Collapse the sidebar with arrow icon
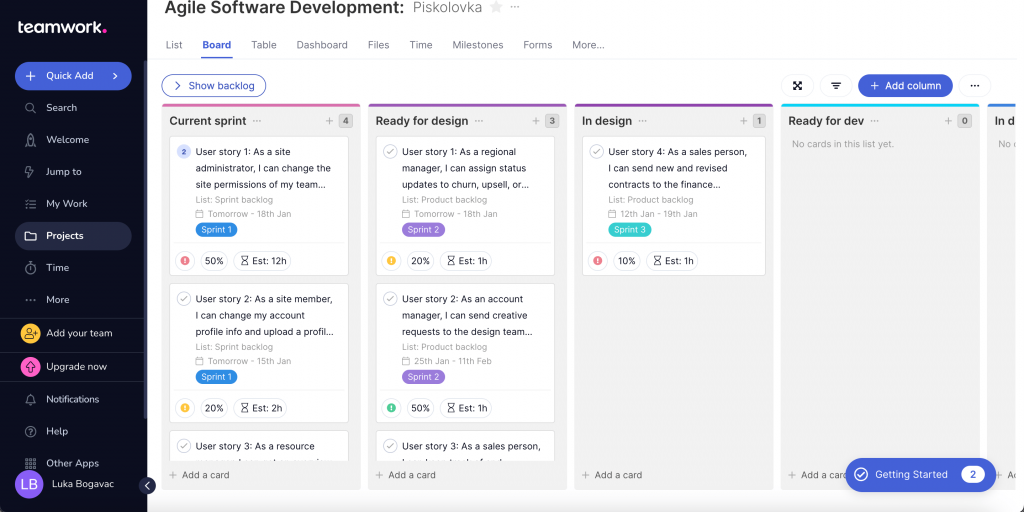The image size is (1024, 512). [148, 486]
